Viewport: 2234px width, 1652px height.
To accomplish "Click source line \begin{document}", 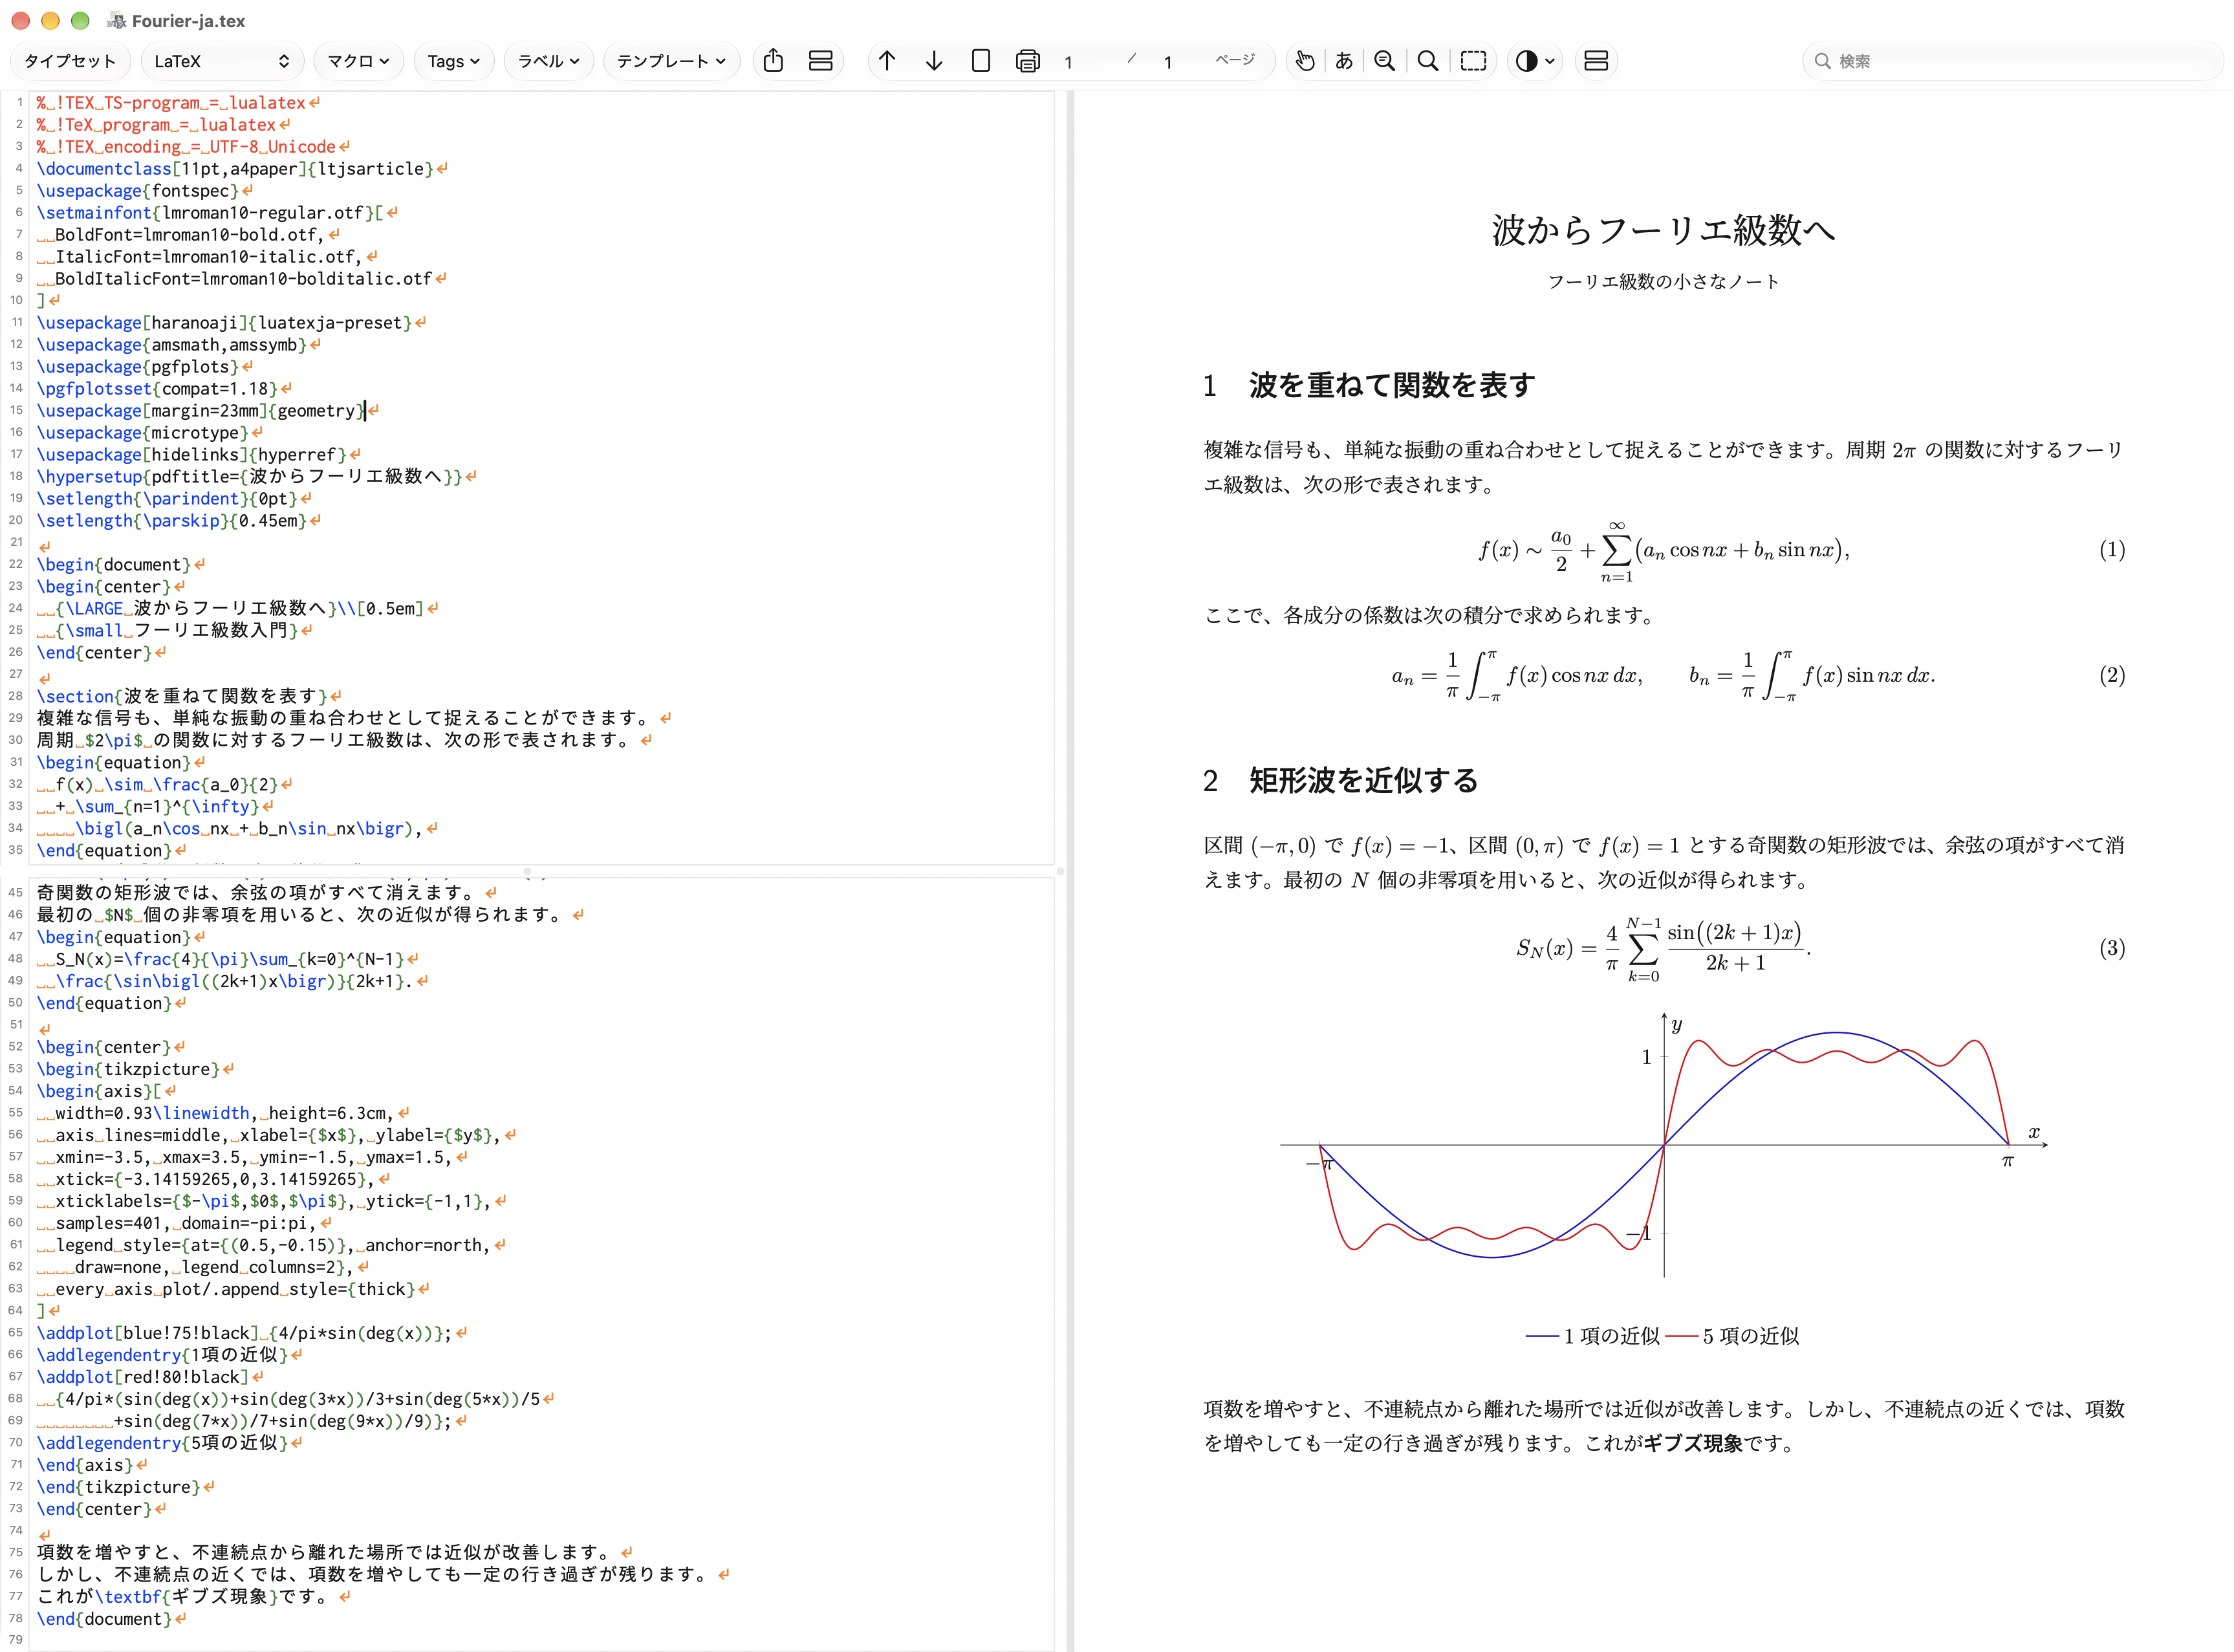I will [x=114, y=565].
